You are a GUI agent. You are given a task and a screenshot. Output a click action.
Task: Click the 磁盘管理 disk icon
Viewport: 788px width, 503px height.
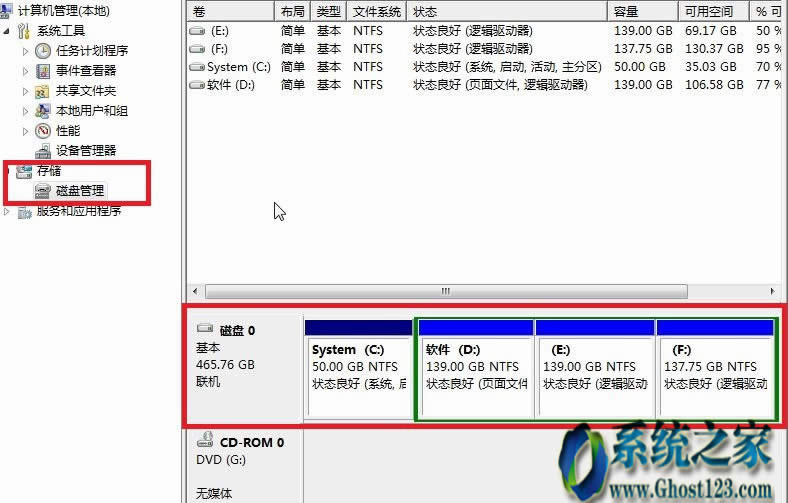click(x=43, y=191)
